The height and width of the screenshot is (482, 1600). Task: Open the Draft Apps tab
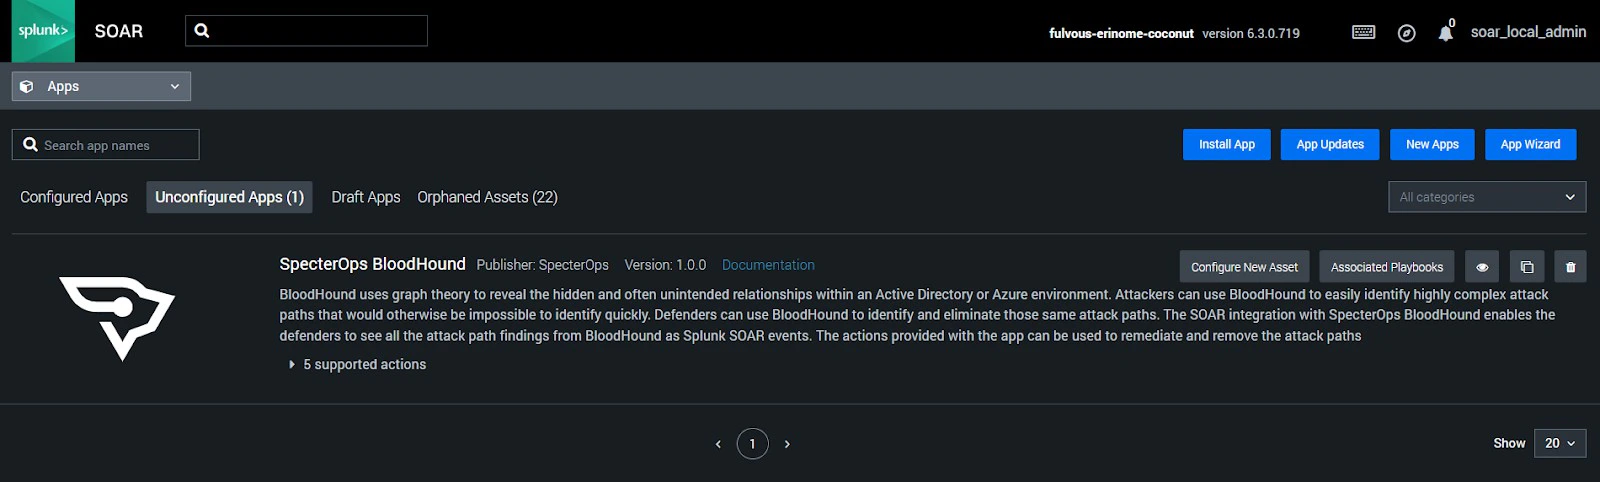pyautogui.click(x=366, y=197)
